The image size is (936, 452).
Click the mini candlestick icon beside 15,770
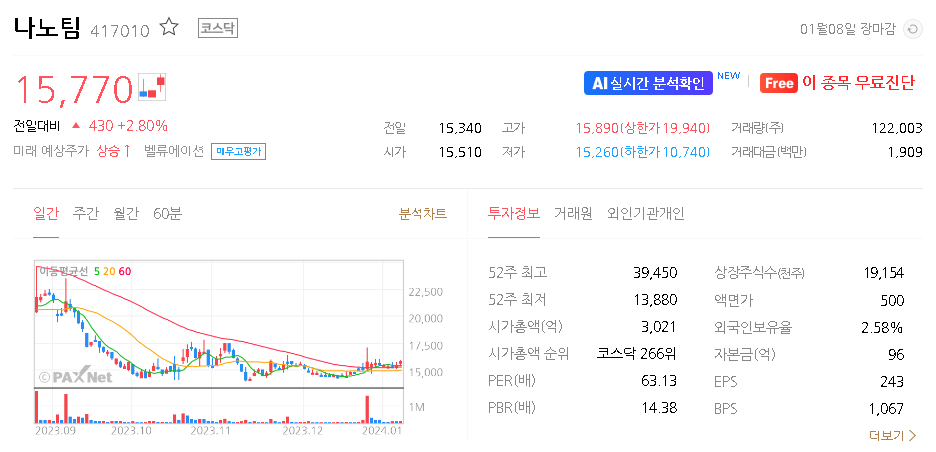[x=152, y=87]
